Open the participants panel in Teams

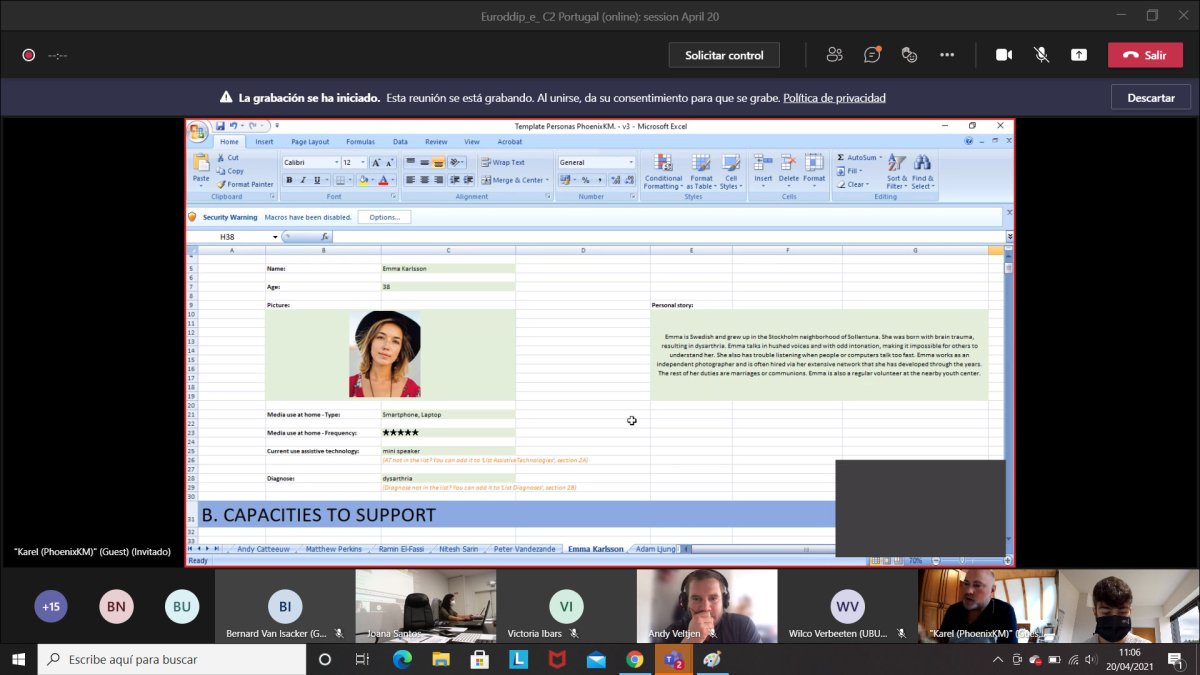pyautogui.click(x=834, y=55)
